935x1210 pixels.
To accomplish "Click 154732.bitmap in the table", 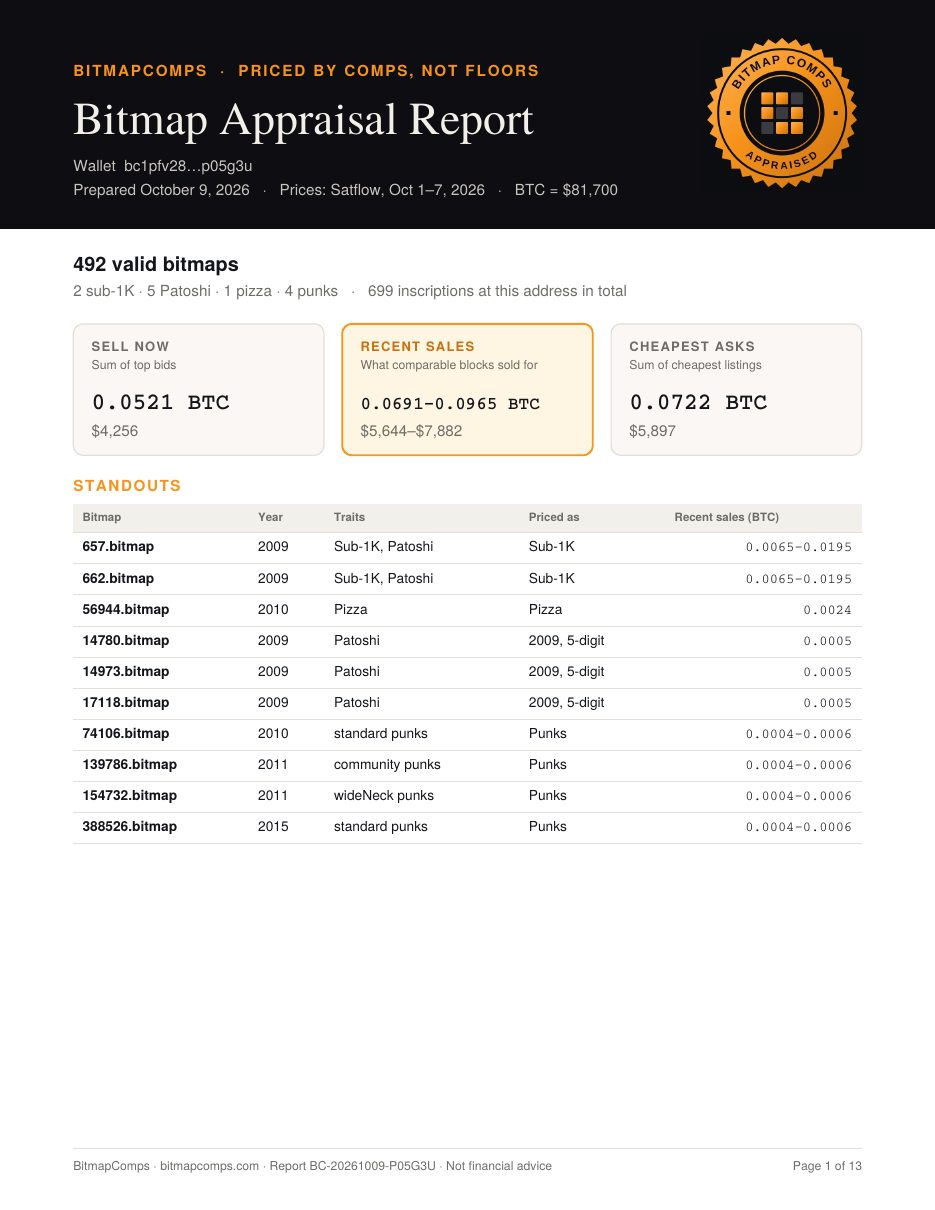I will [130, 795].
